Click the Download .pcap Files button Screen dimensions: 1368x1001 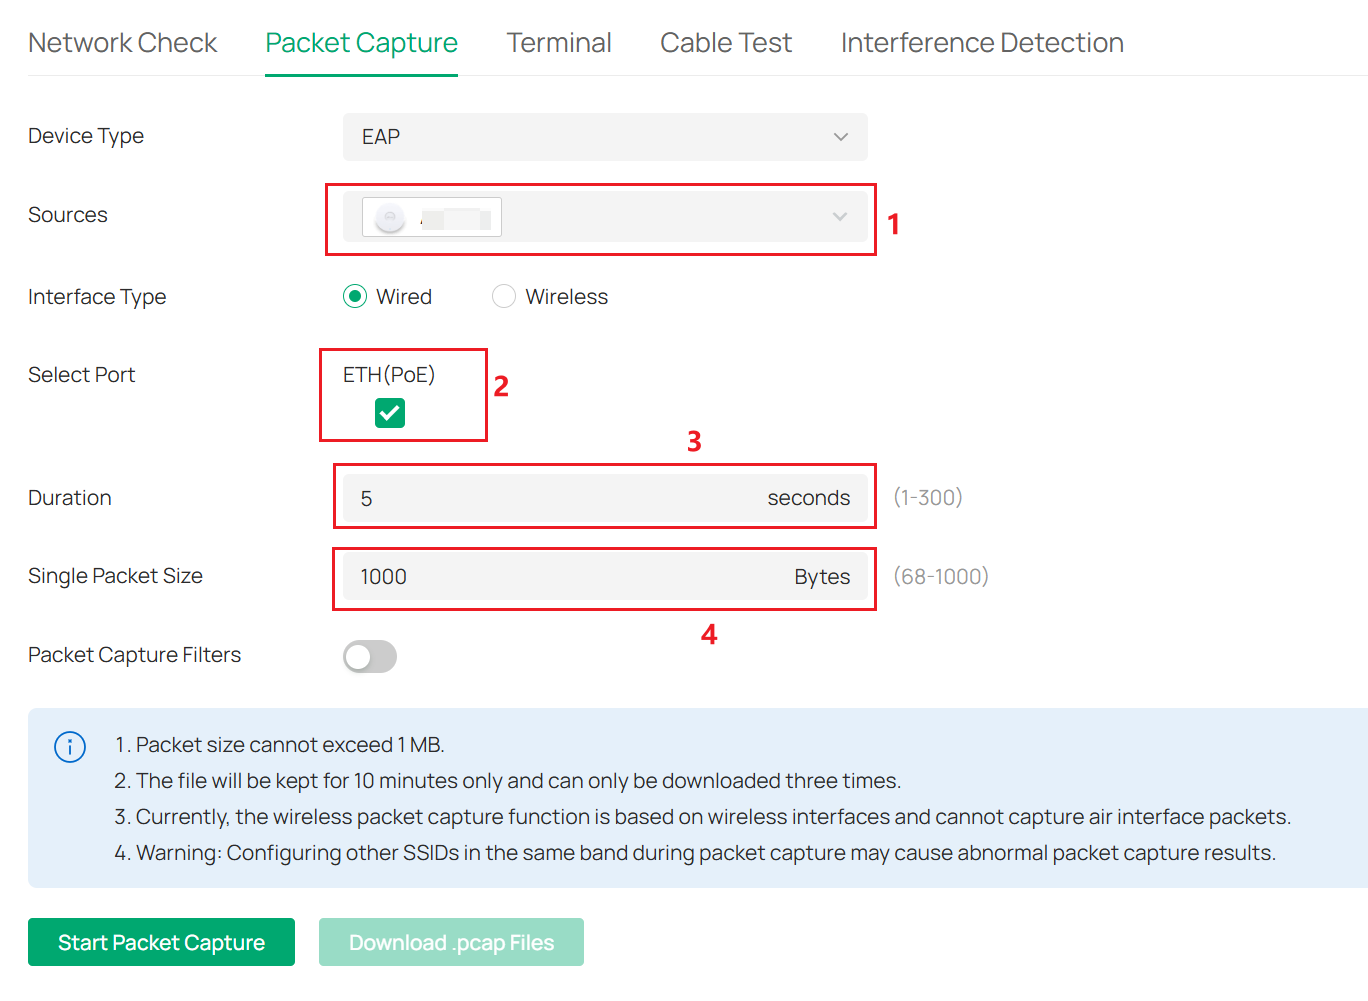(451, 941)
